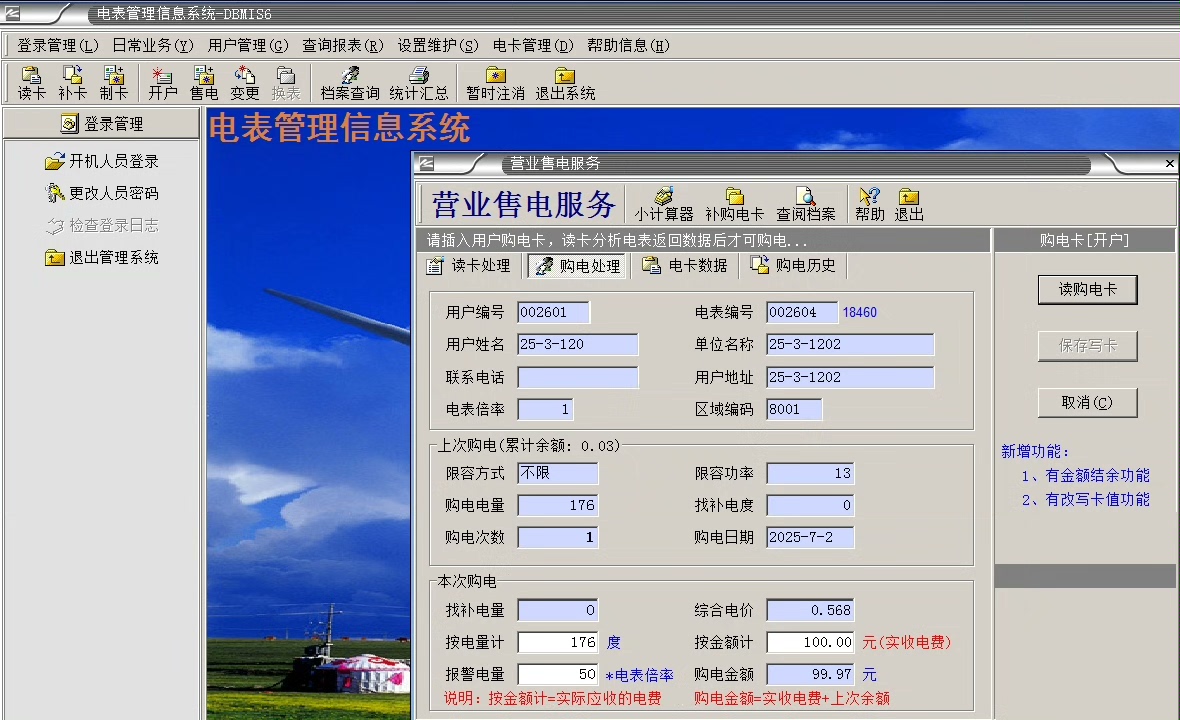Click the 限容功率 field showing 13
The image size is (1180, 720).
(810, 473)
